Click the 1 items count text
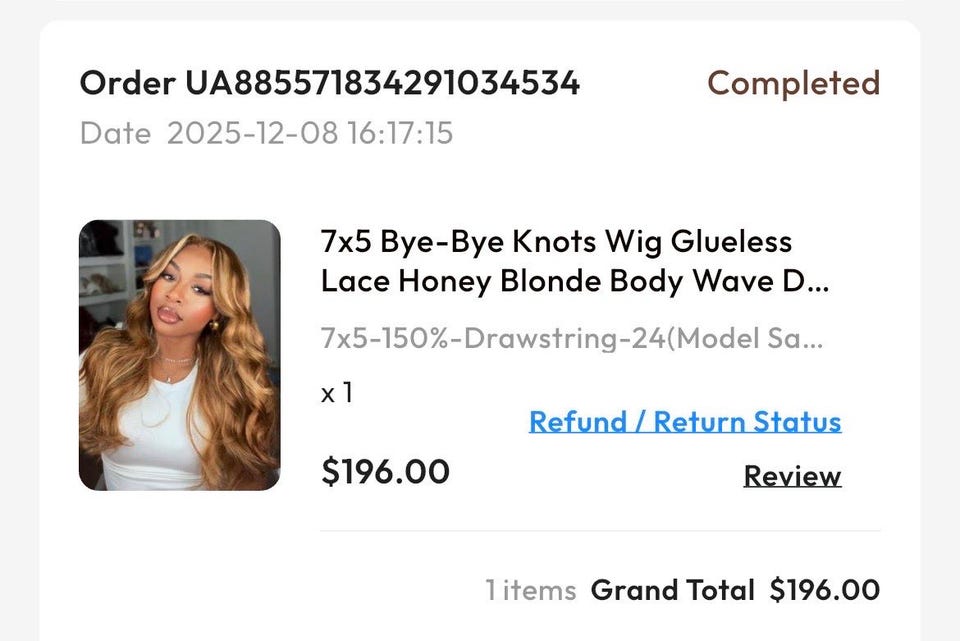Screen dimensions: 960x641 (531, 591)
